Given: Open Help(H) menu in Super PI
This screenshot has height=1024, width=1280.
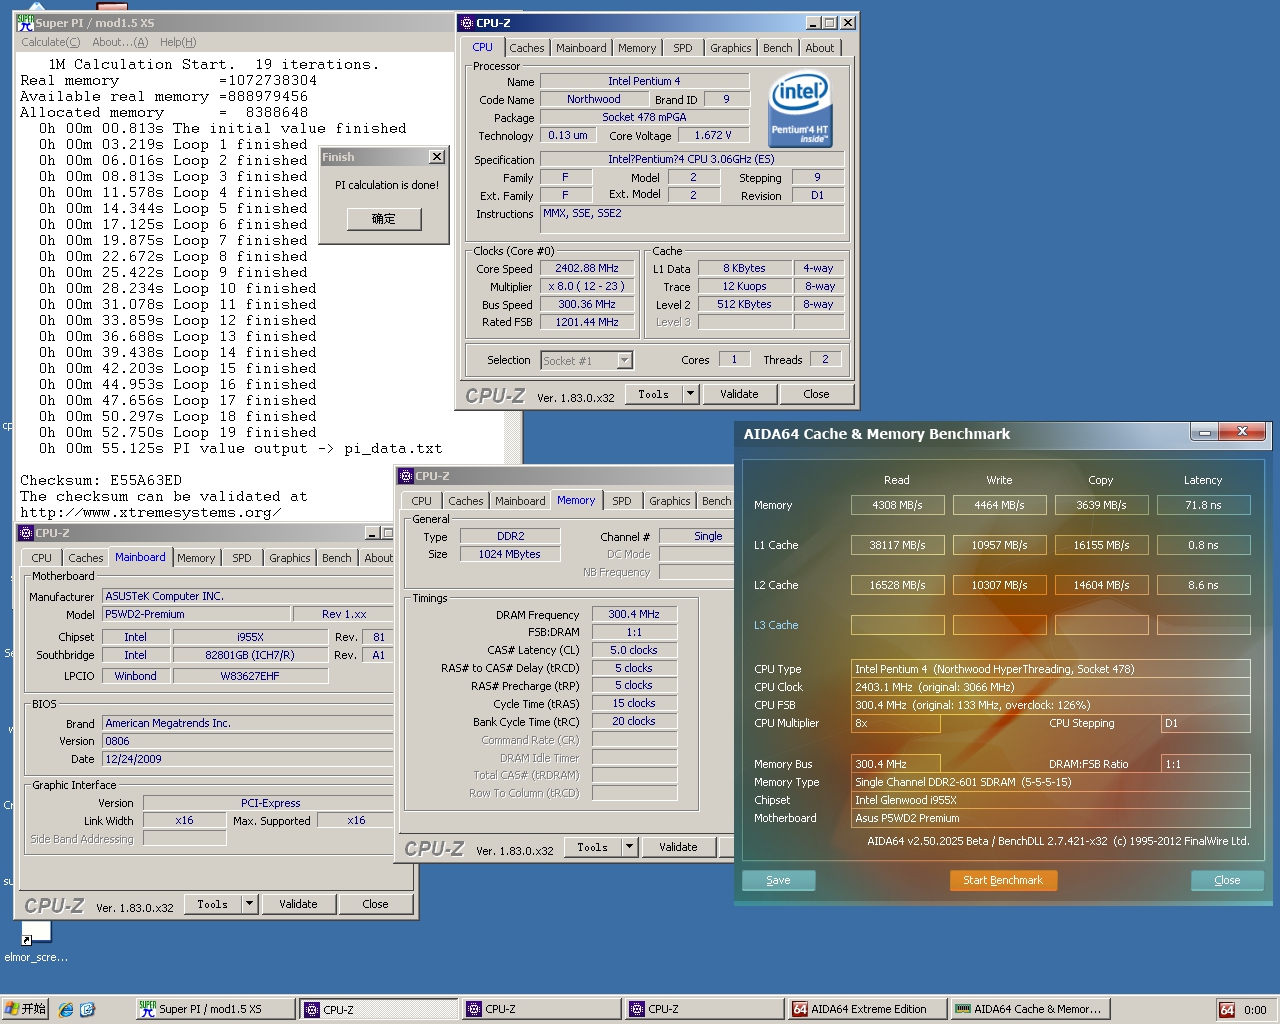Looking at the screenshot, I should click(x=178, y=42).
